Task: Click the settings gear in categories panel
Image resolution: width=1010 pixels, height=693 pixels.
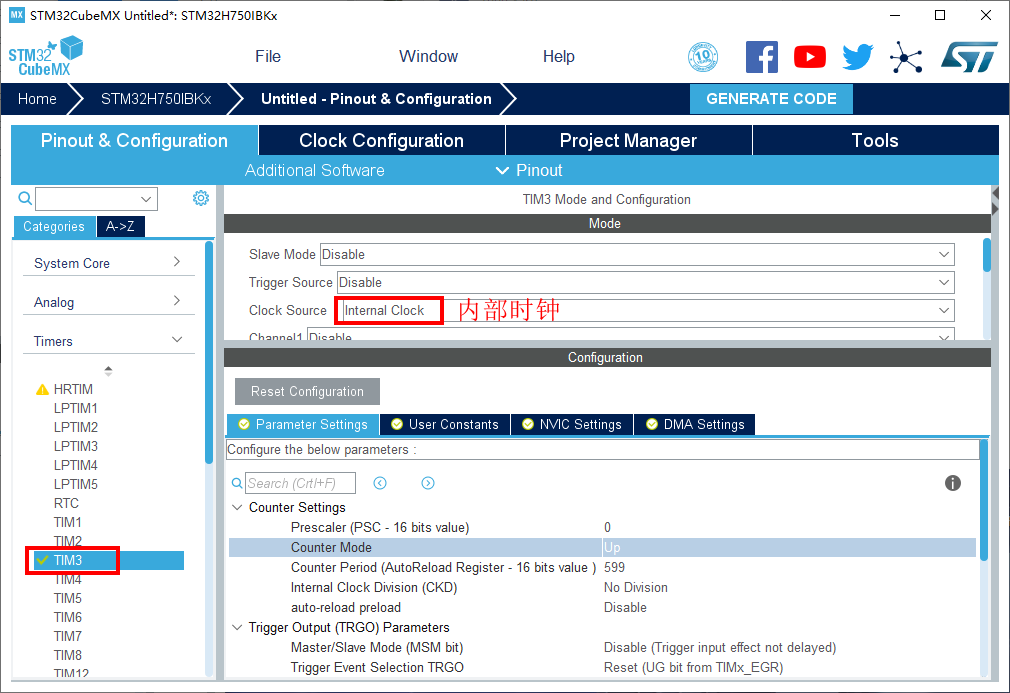Action: click(x=200, y=198)
